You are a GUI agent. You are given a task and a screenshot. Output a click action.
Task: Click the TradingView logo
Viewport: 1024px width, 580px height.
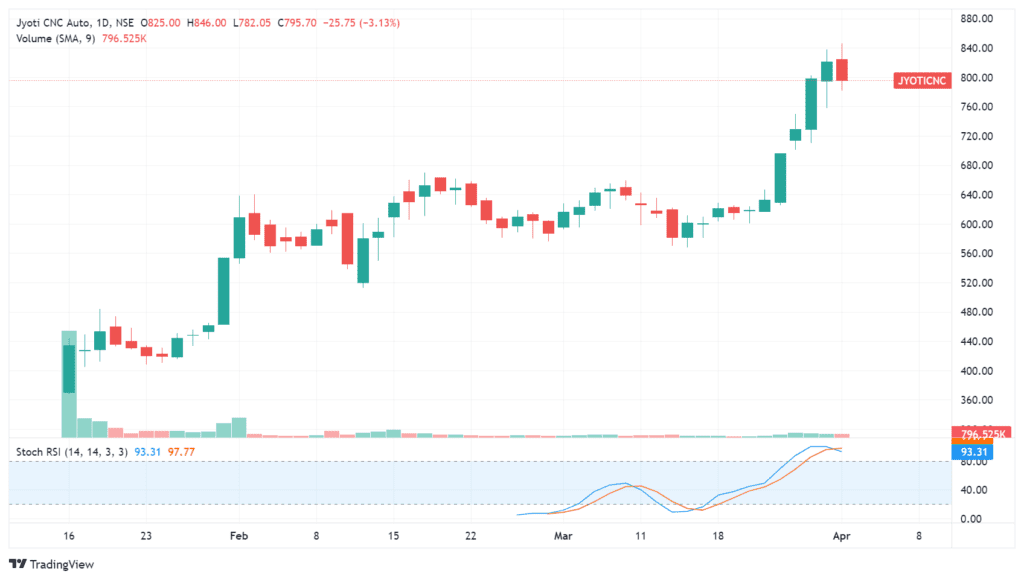point(52,564)
